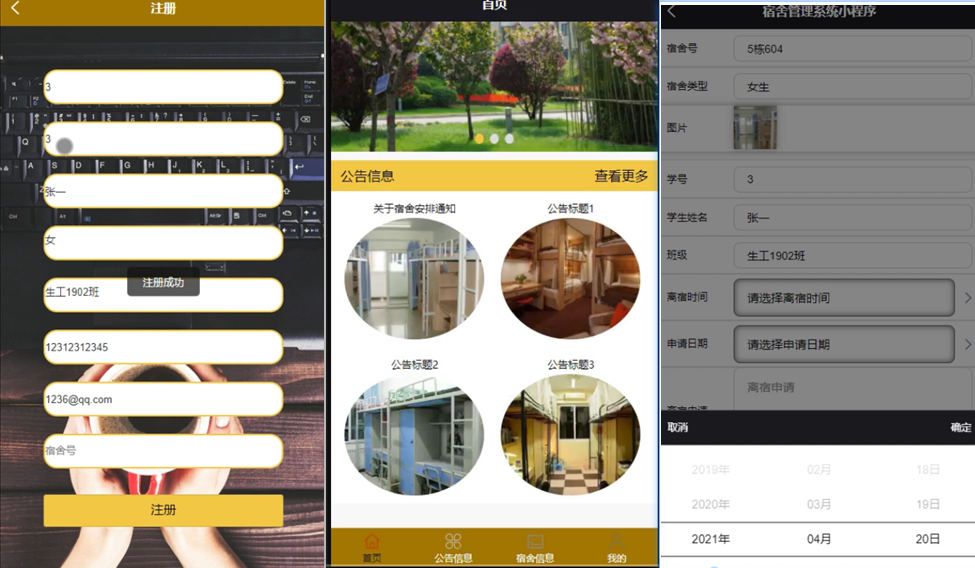Open the 关于宿舍安排通知 announcement image
975x568 pixels.
[414, 278]
